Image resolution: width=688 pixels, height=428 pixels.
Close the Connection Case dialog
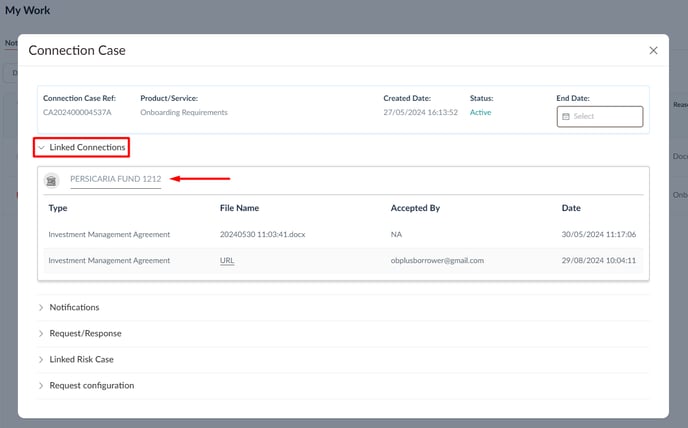[x=653, y=50]
